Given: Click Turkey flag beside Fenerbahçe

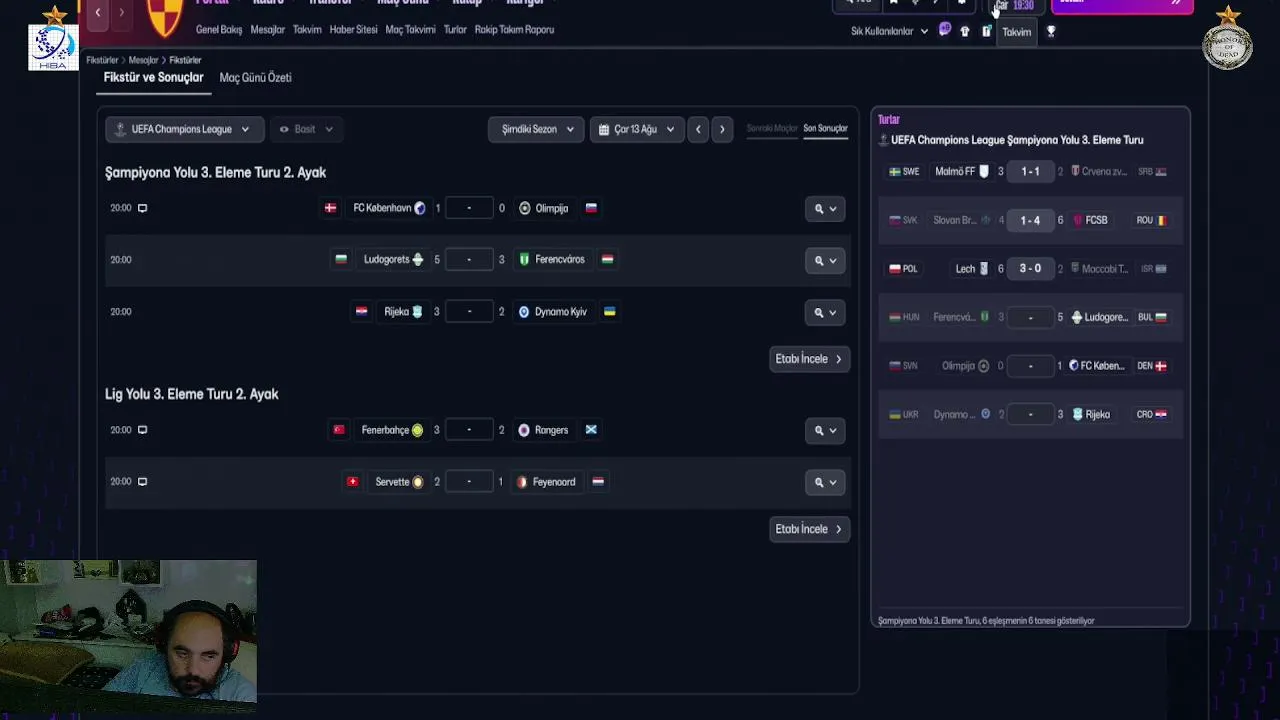Looking at the screenshot, I should 339,430.
